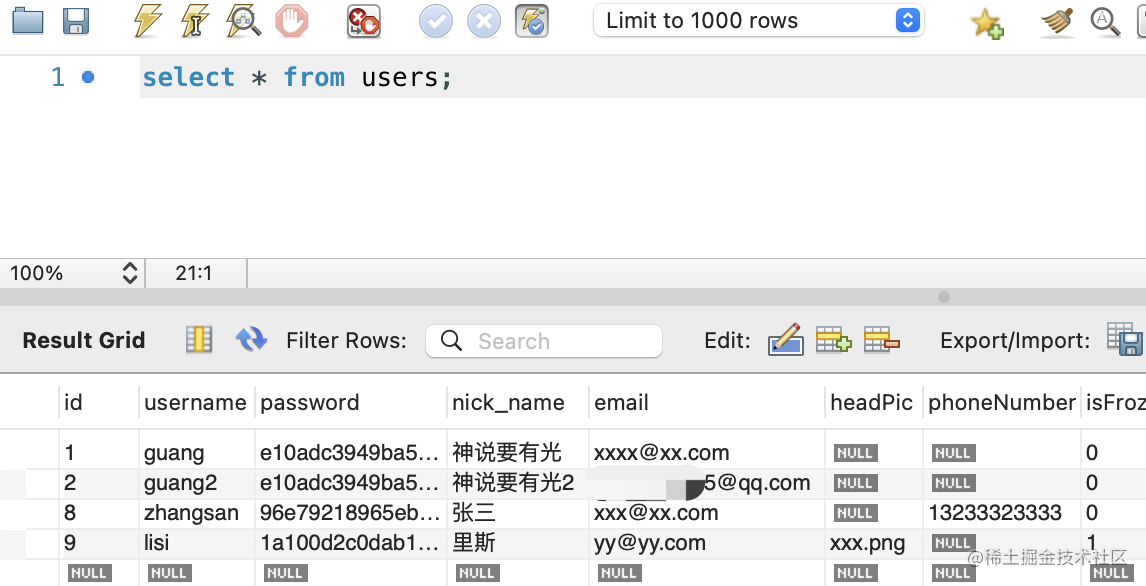This screenshot has height=586, width=1146.
Task: Select the zhangsan username cell
Action: [191, 513]
